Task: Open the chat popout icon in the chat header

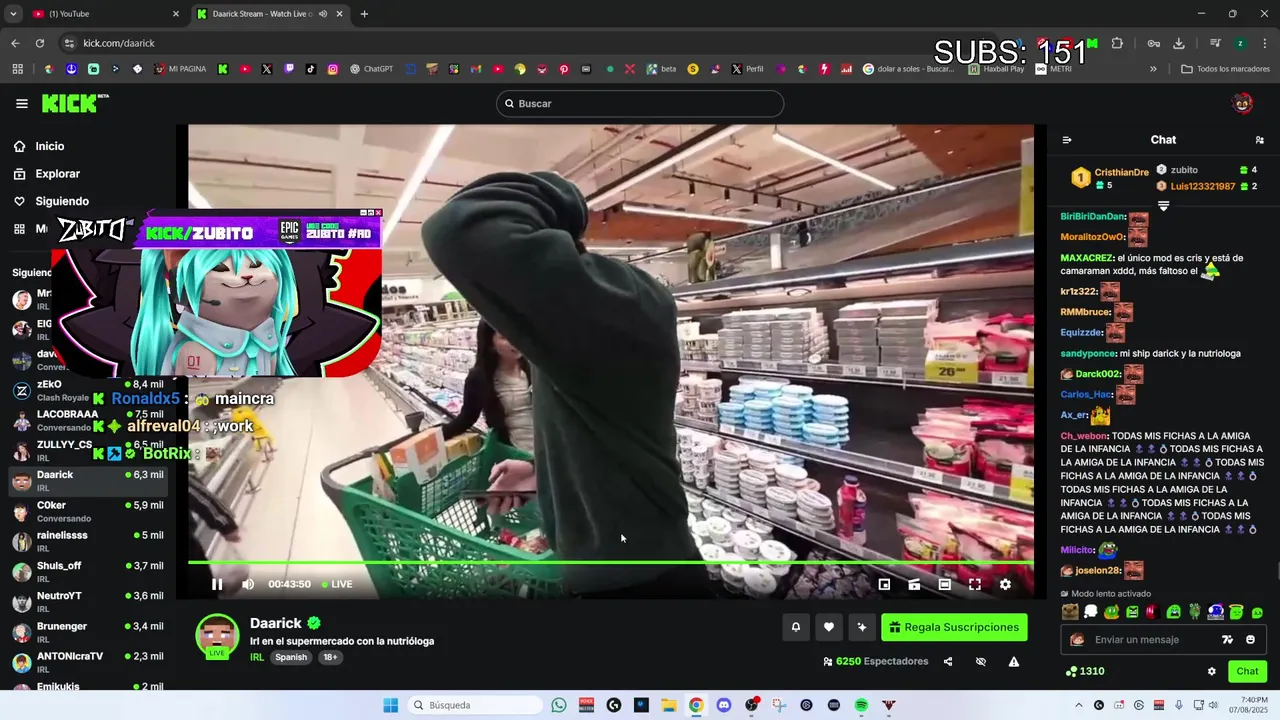Action: pos(1259,140)
